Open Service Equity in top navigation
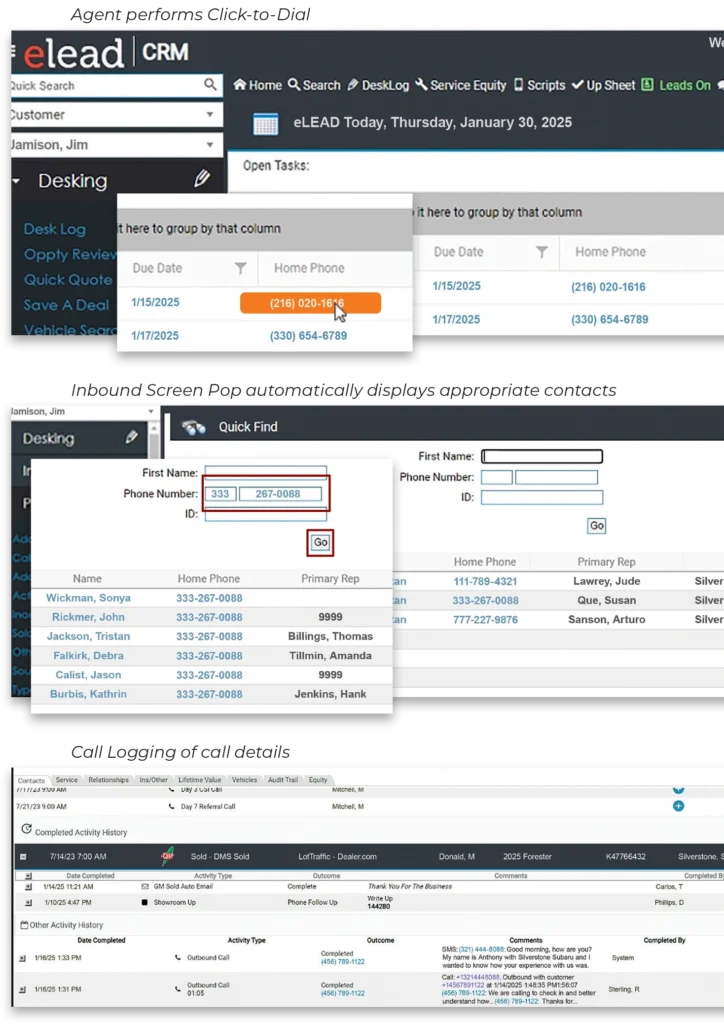 click(x=461, y=86)
